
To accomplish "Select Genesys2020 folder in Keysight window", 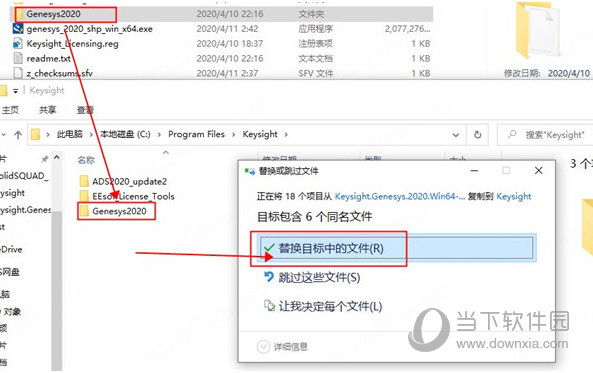I will [119, 211].
